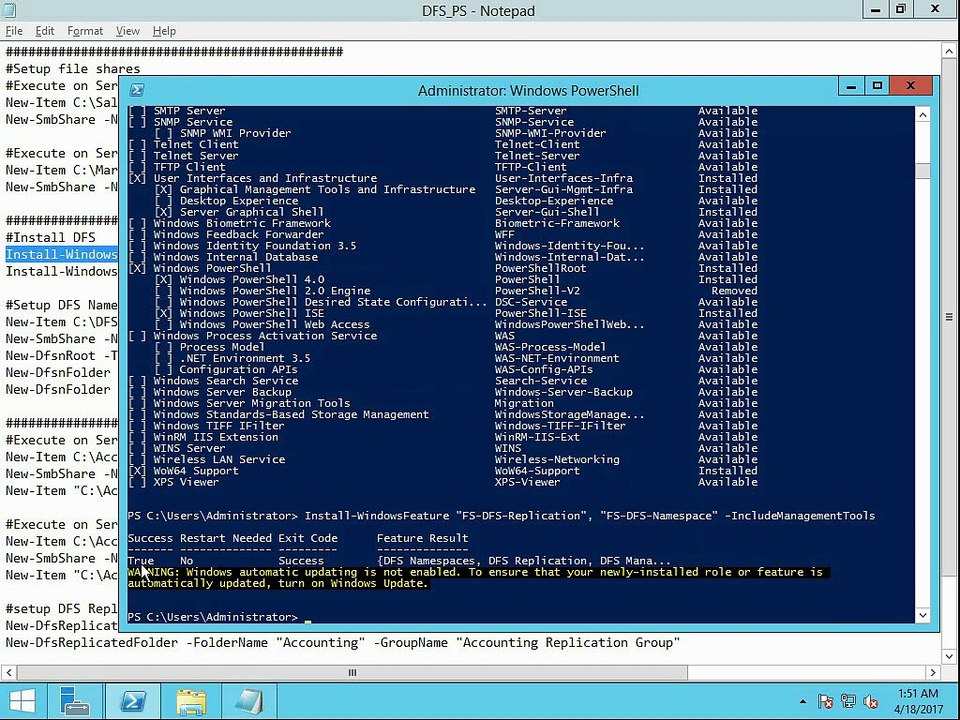Open the Format menu in Notepad
Screen dimensions: 960x720
[x=85, y=31]
